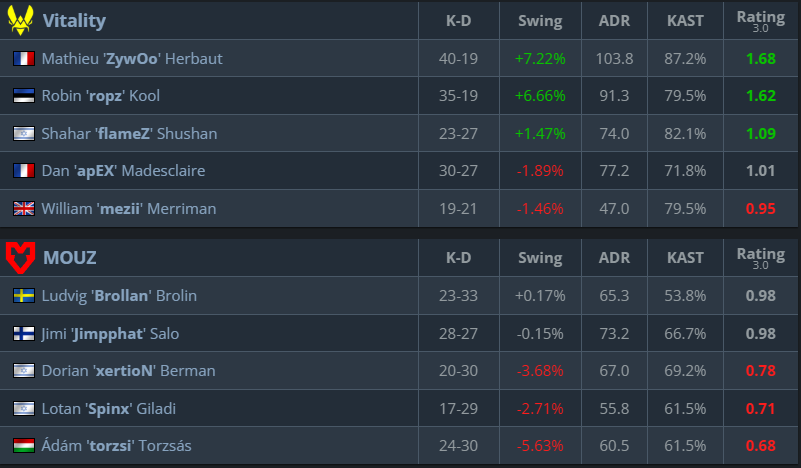Click the UK flag beside mezii
Screen dimensions: 801x468
24,209
